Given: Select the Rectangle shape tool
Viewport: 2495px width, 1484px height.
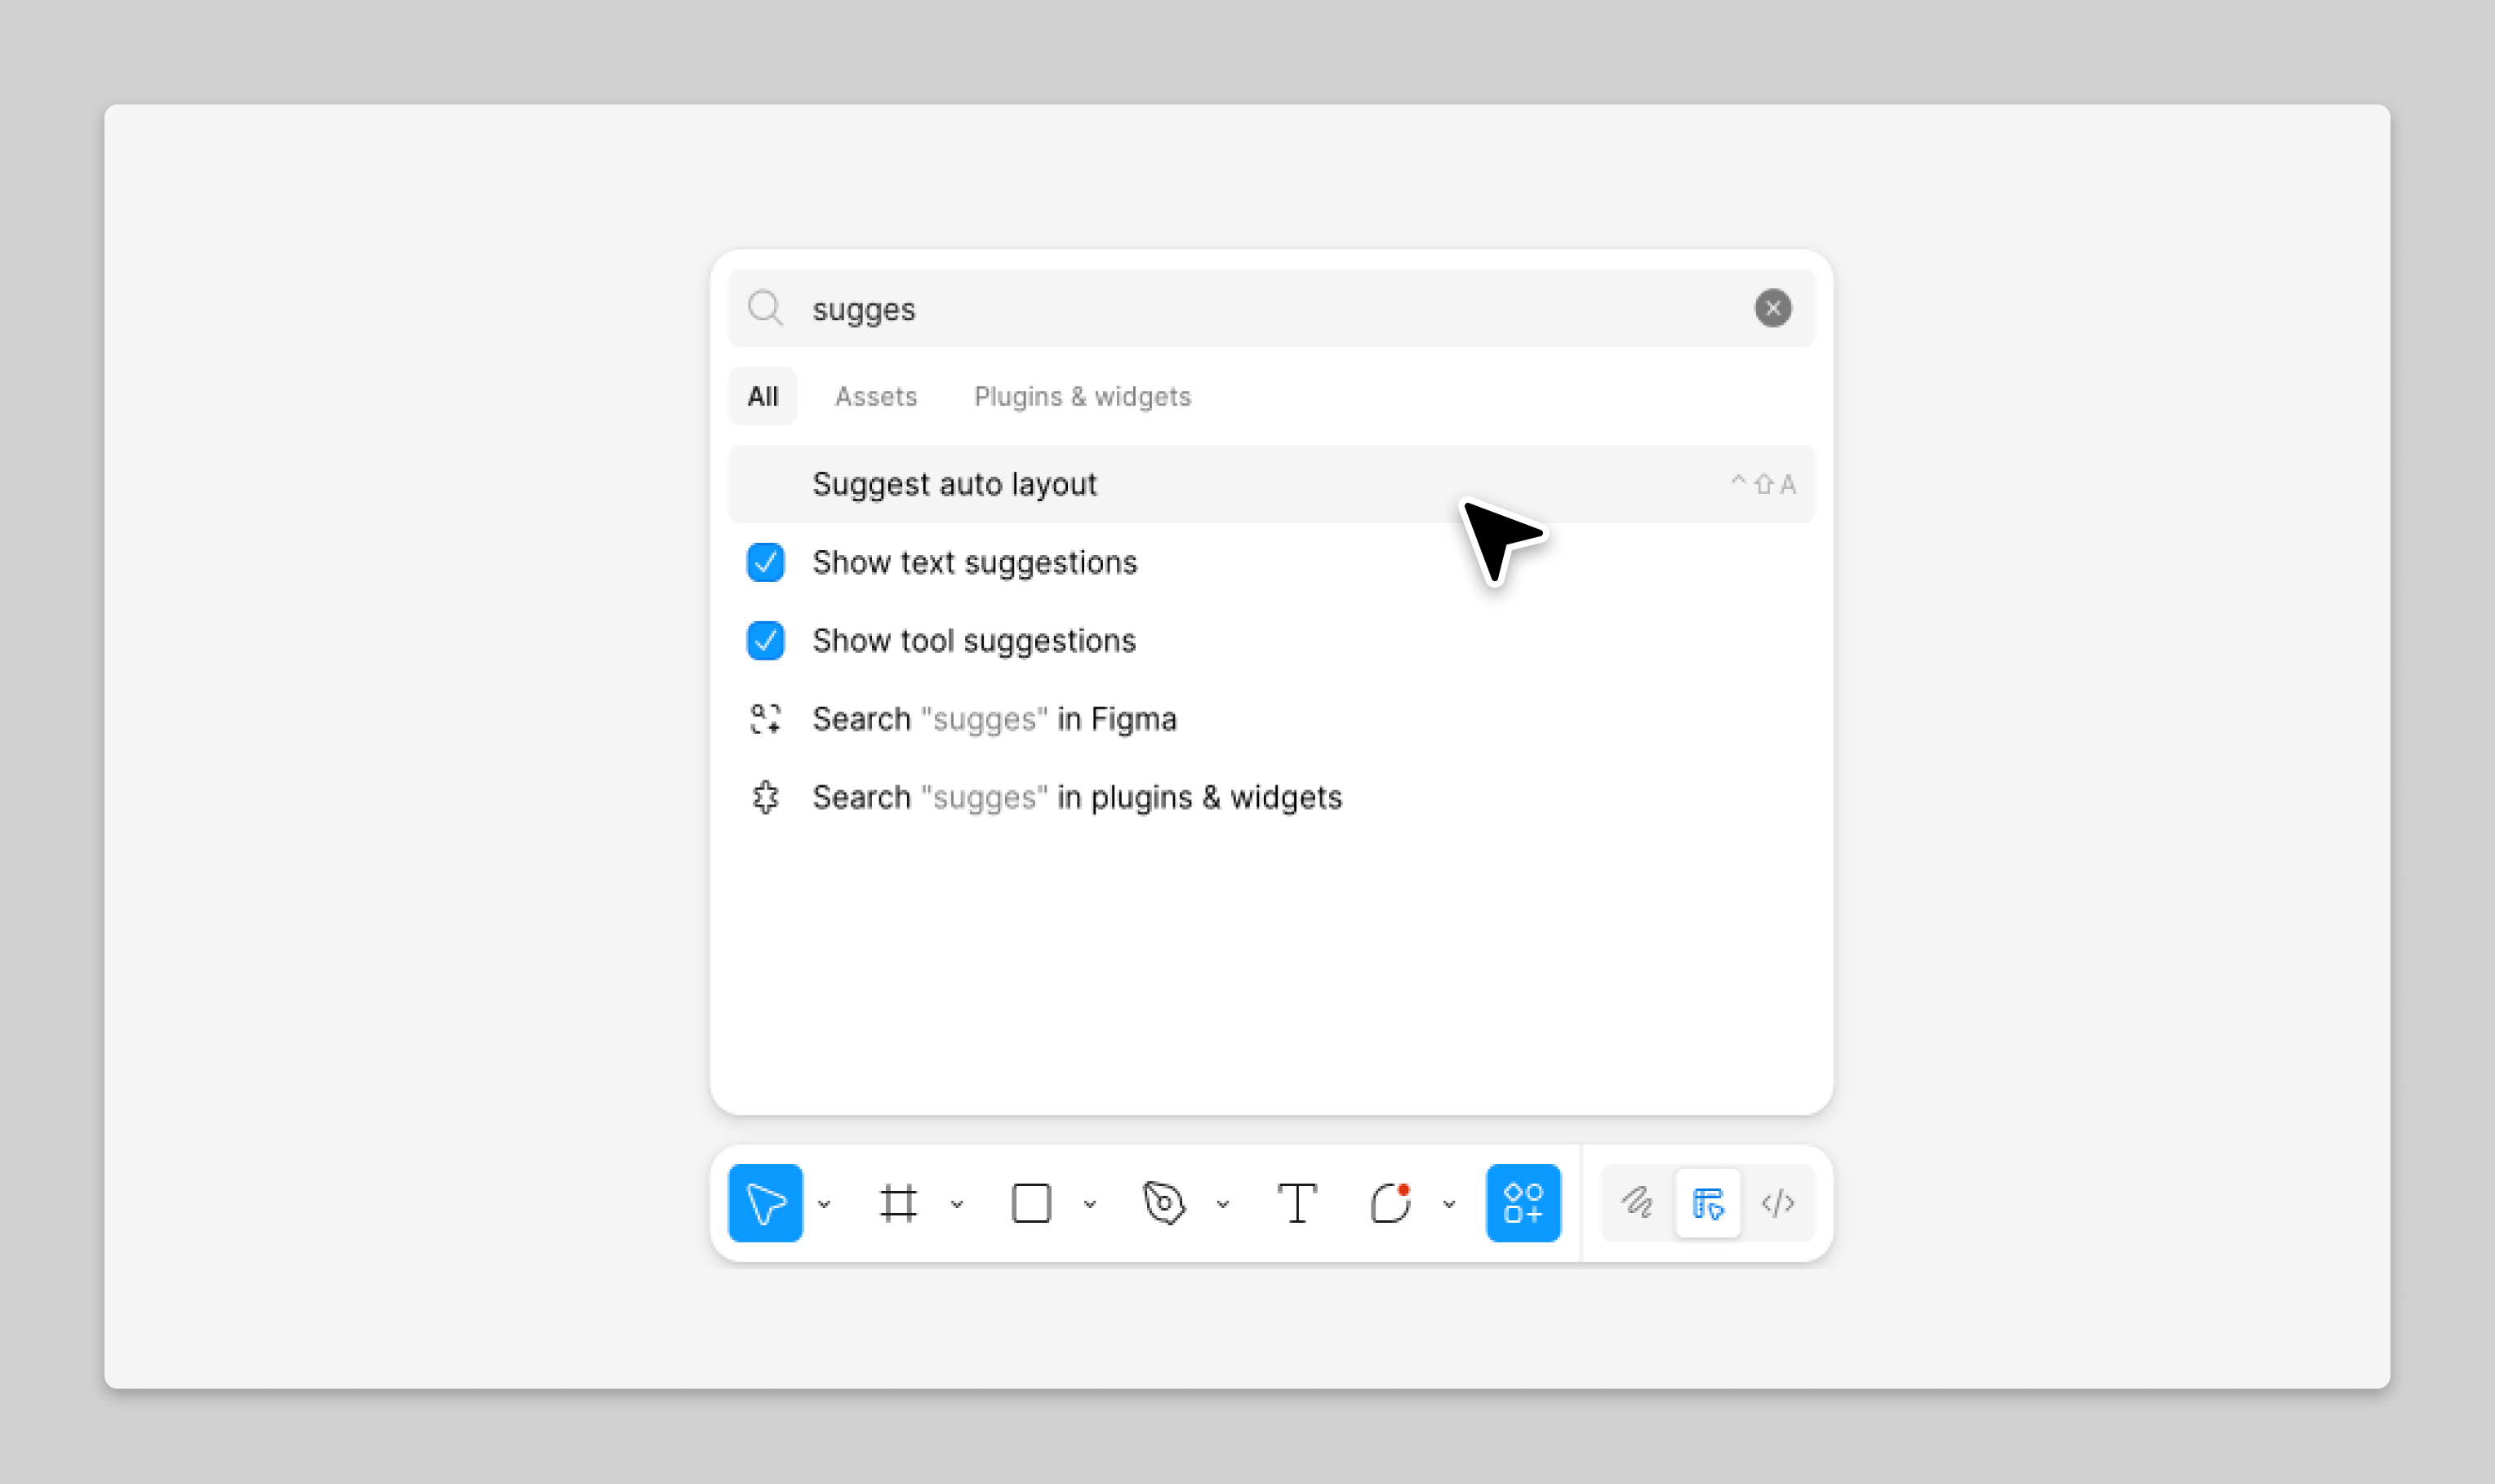Looking at the screenshot, I should click(1031, 1203).
